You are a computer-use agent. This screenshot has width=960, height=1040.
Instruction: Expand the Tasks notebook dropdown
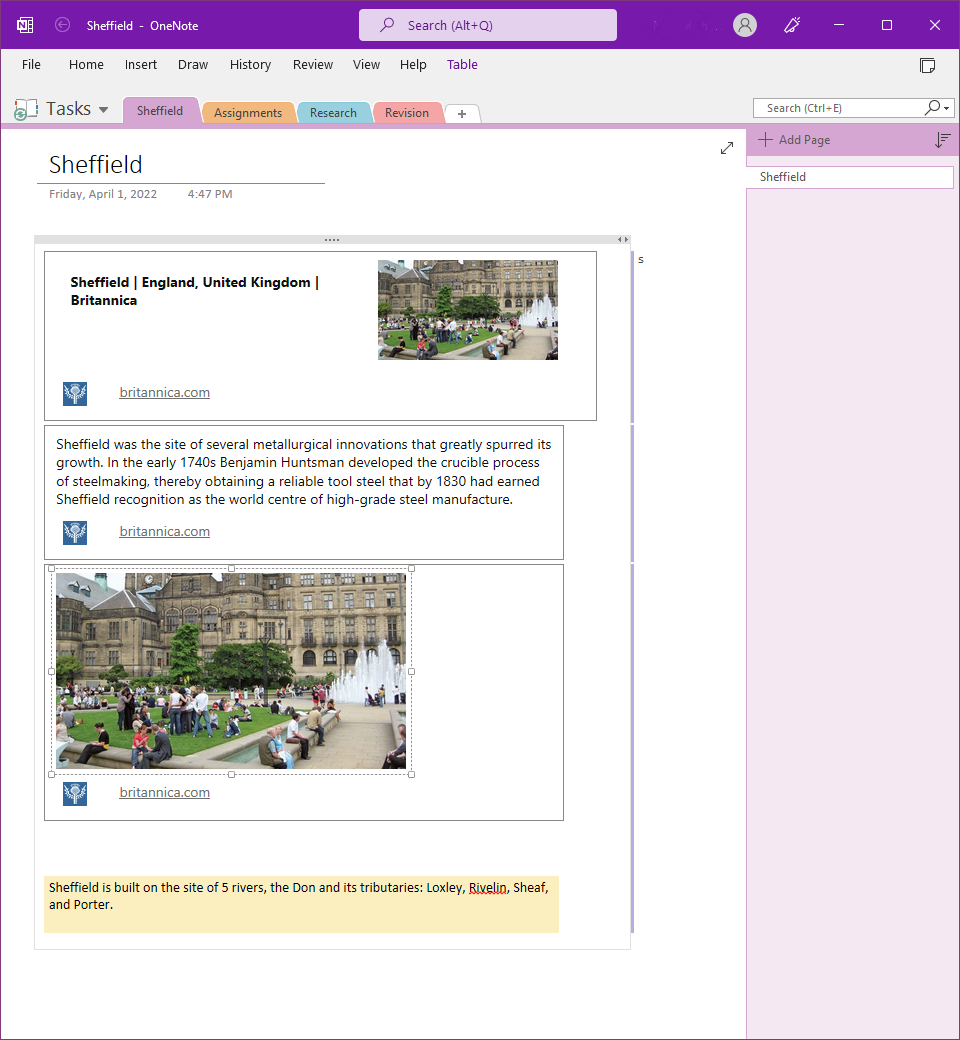pos(103,109)
